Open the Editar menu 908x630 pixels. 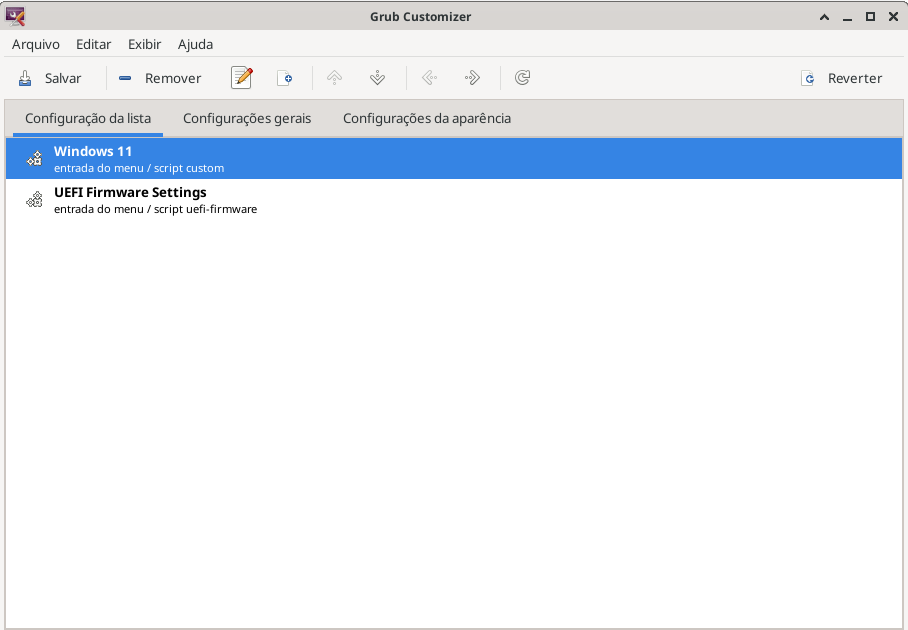93,45
